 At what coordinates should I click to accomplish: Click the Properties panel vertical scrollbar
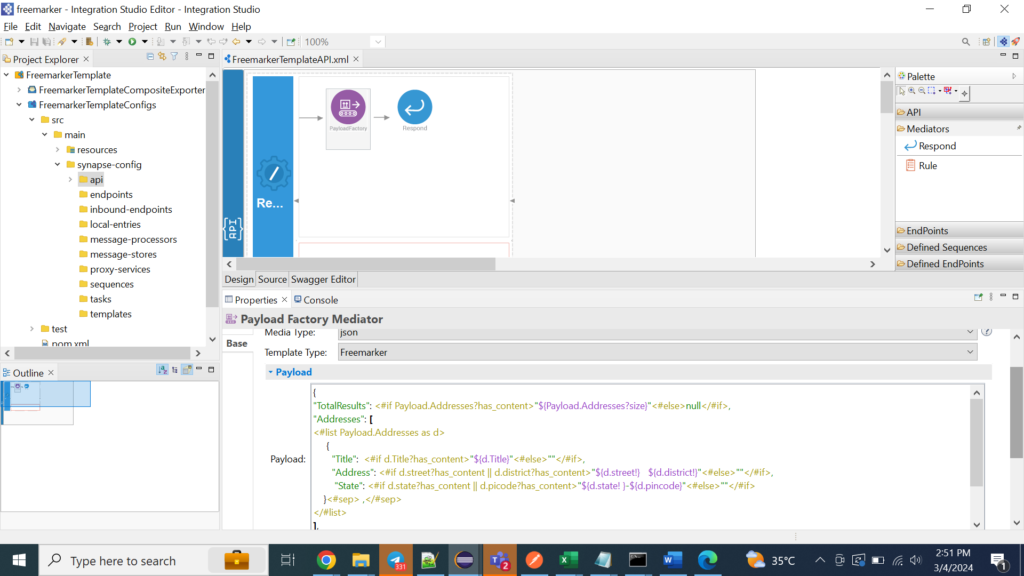click(1016, 410)
